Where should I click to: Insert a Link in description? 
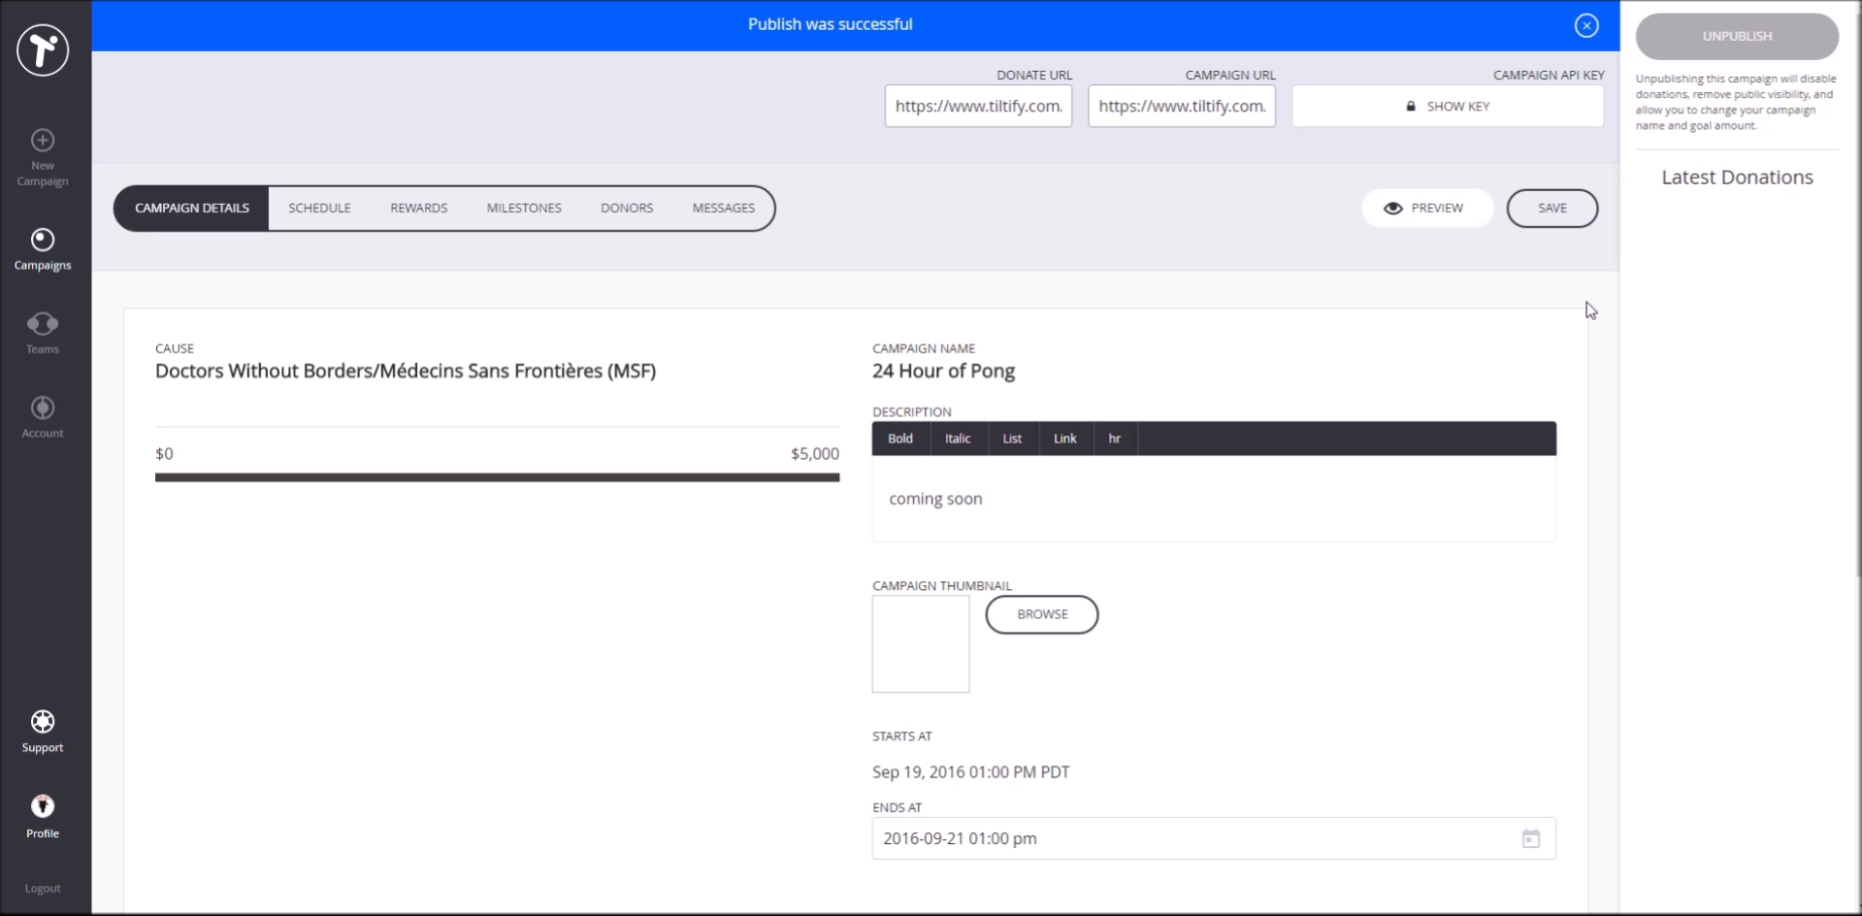(1065, 438)
